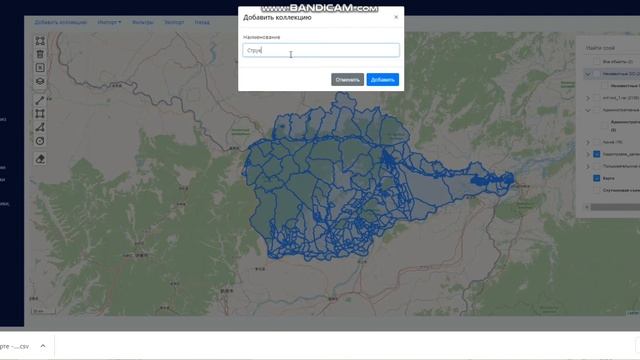The width and height of the screenshot is (640, 360).
Task: Click the Назад menu item
Action: tap(202, 22)
